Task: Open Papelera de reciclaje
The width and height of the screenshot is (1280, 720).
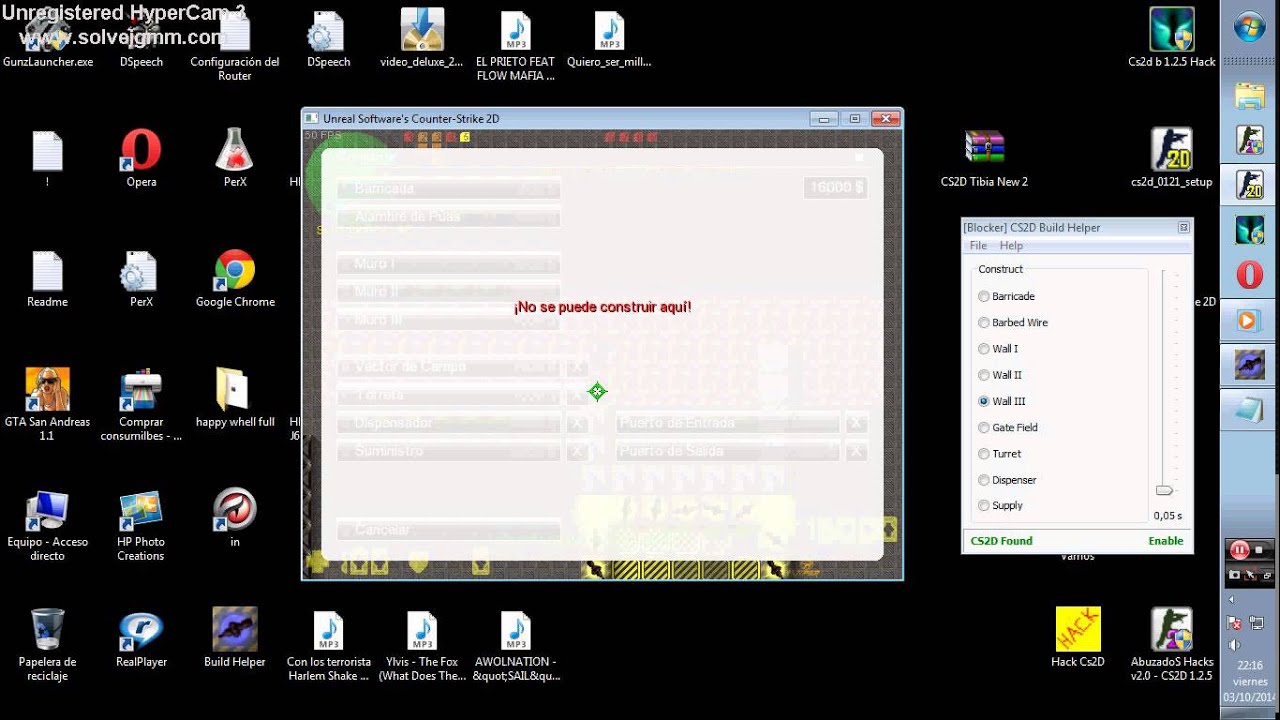Action: tap(47, 645)
